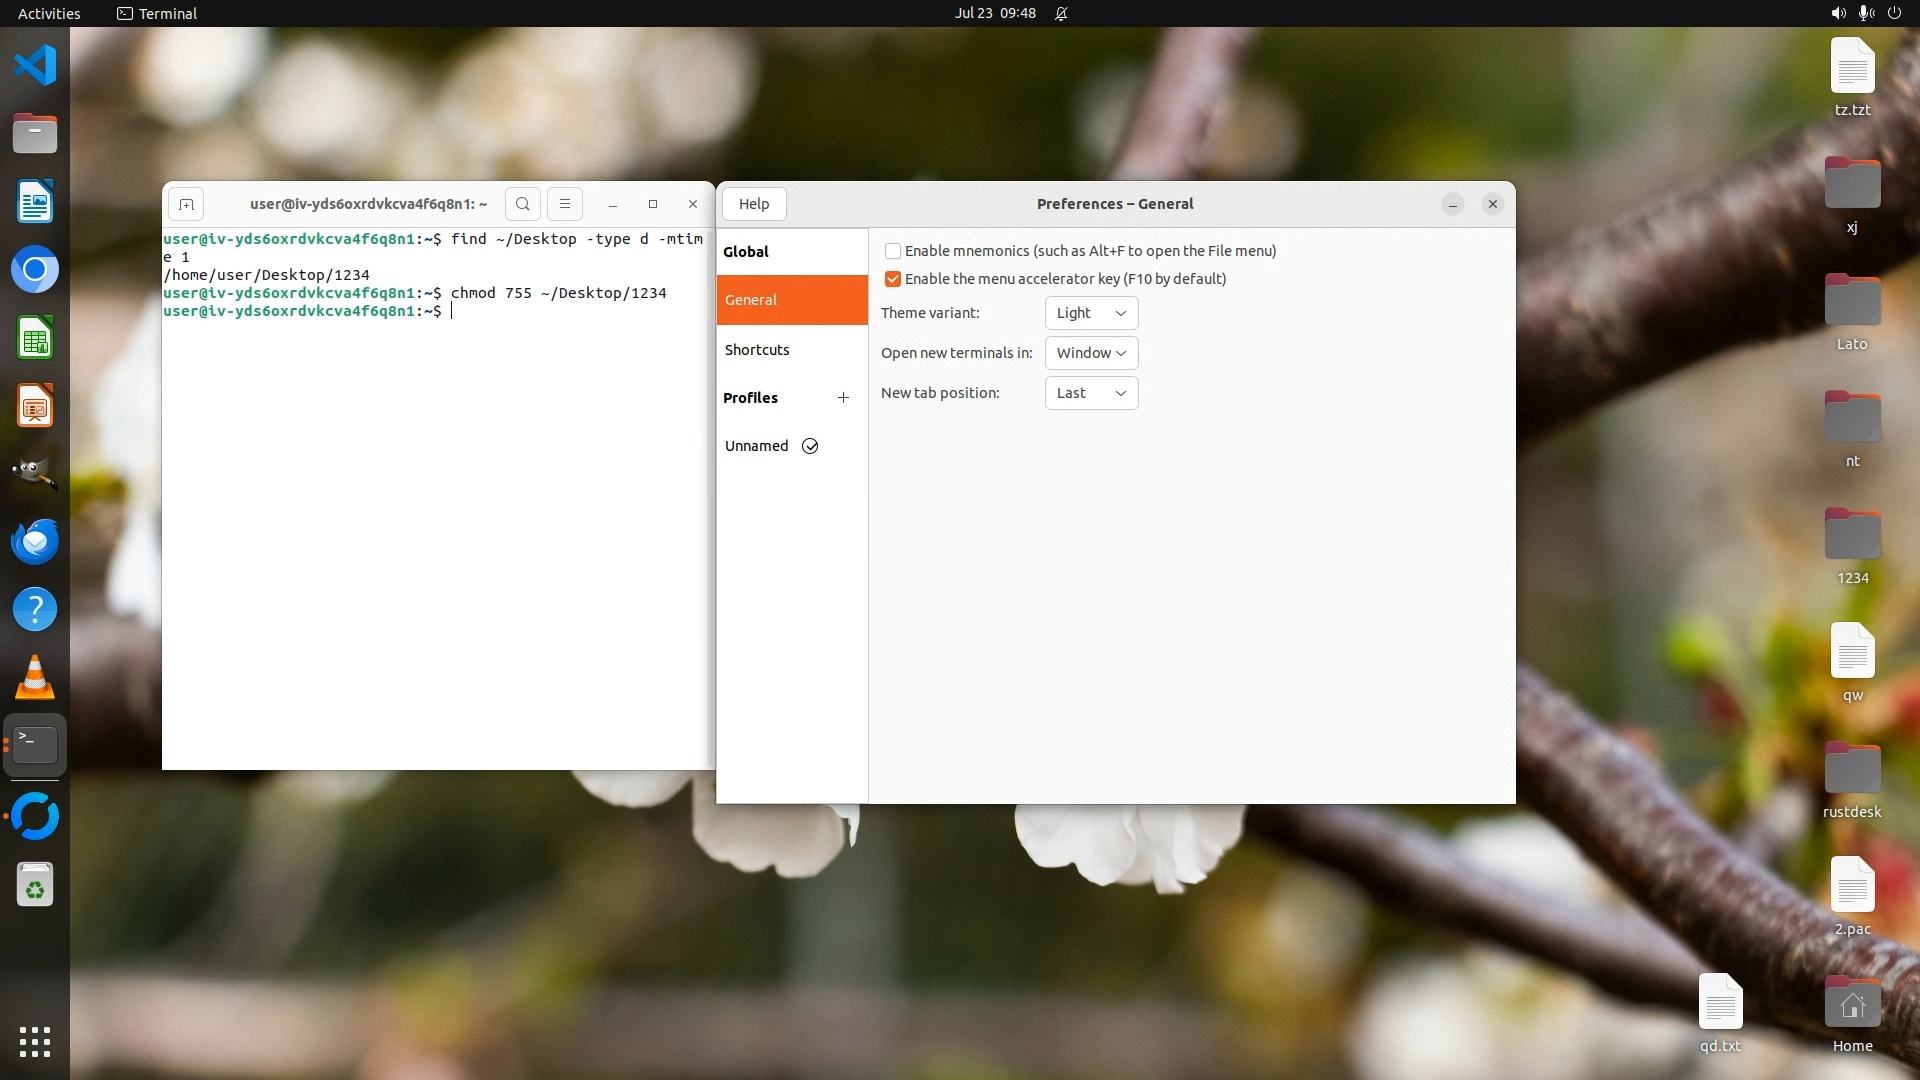
Task: Click the terminal search icon
Action: [x=522, y=204]
